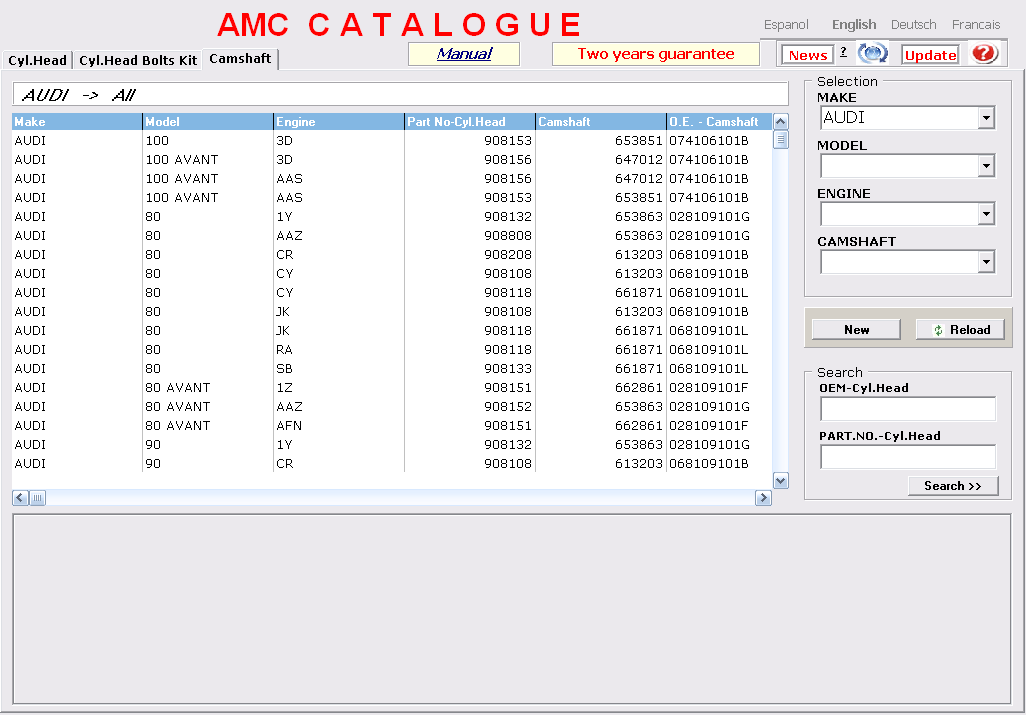Image resolution: width=1026 pixels, height=715 pixels.
Task: Open the Cyl.Head Bolts Kit tab
Action: point(138,60)
